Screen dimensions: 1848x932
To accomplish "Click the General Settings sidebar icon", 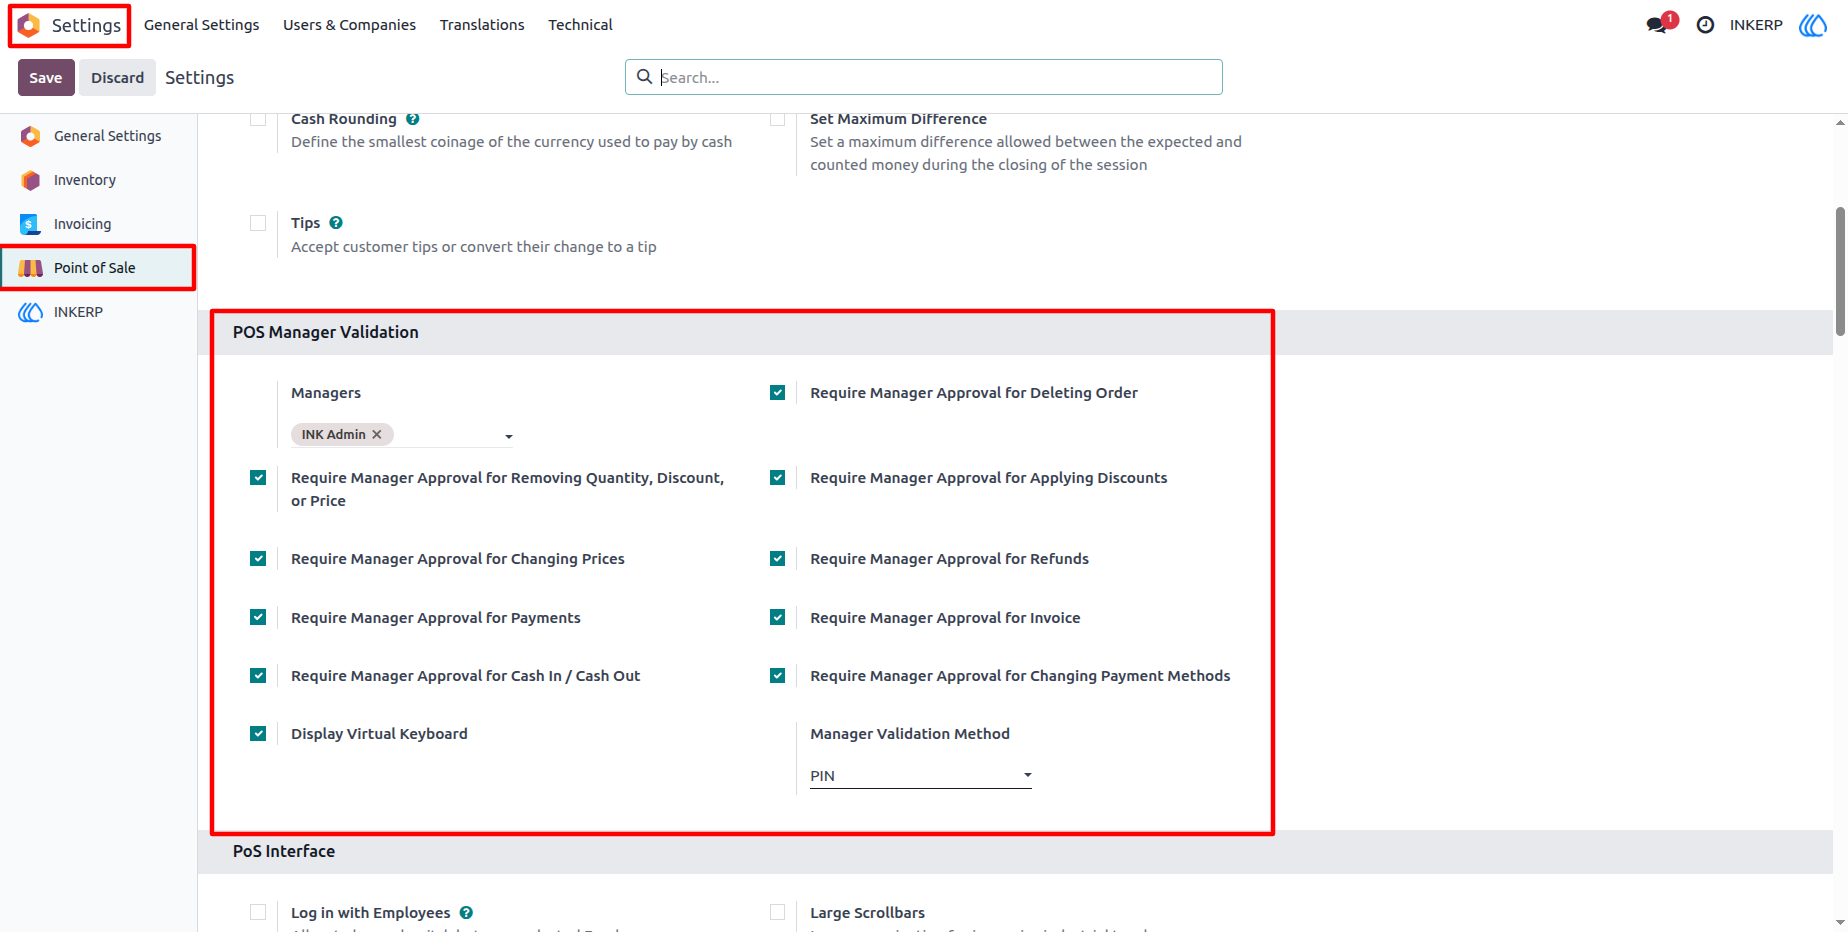I will pos(31,136).
